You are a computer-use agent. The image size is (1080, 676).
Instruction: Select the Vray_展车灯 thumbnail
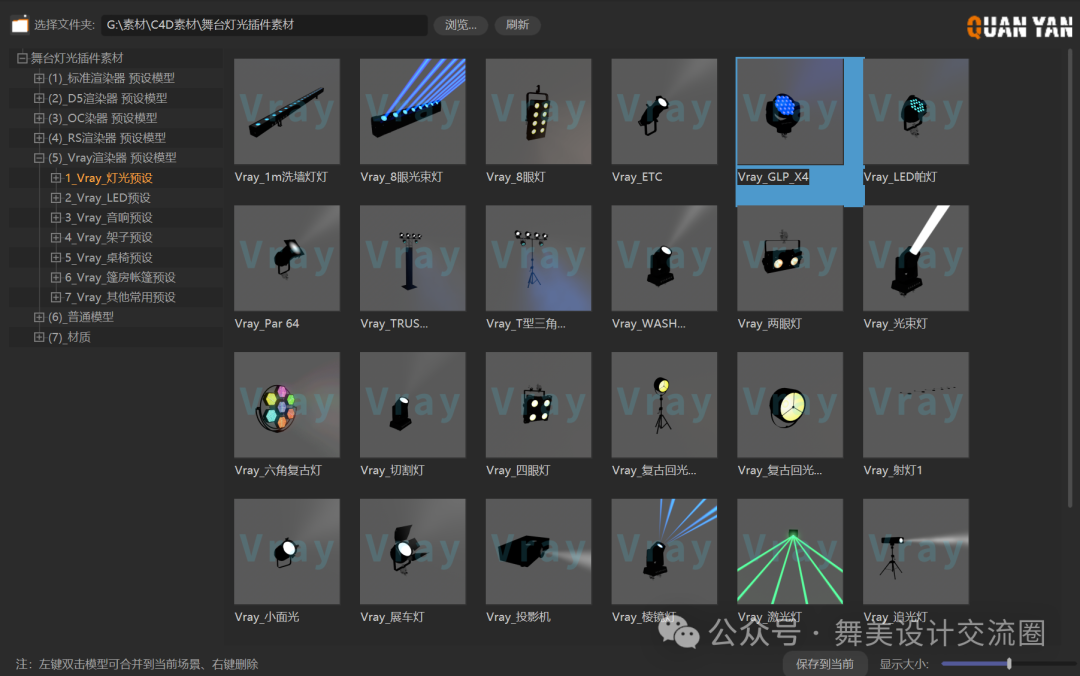pos(413,551)
